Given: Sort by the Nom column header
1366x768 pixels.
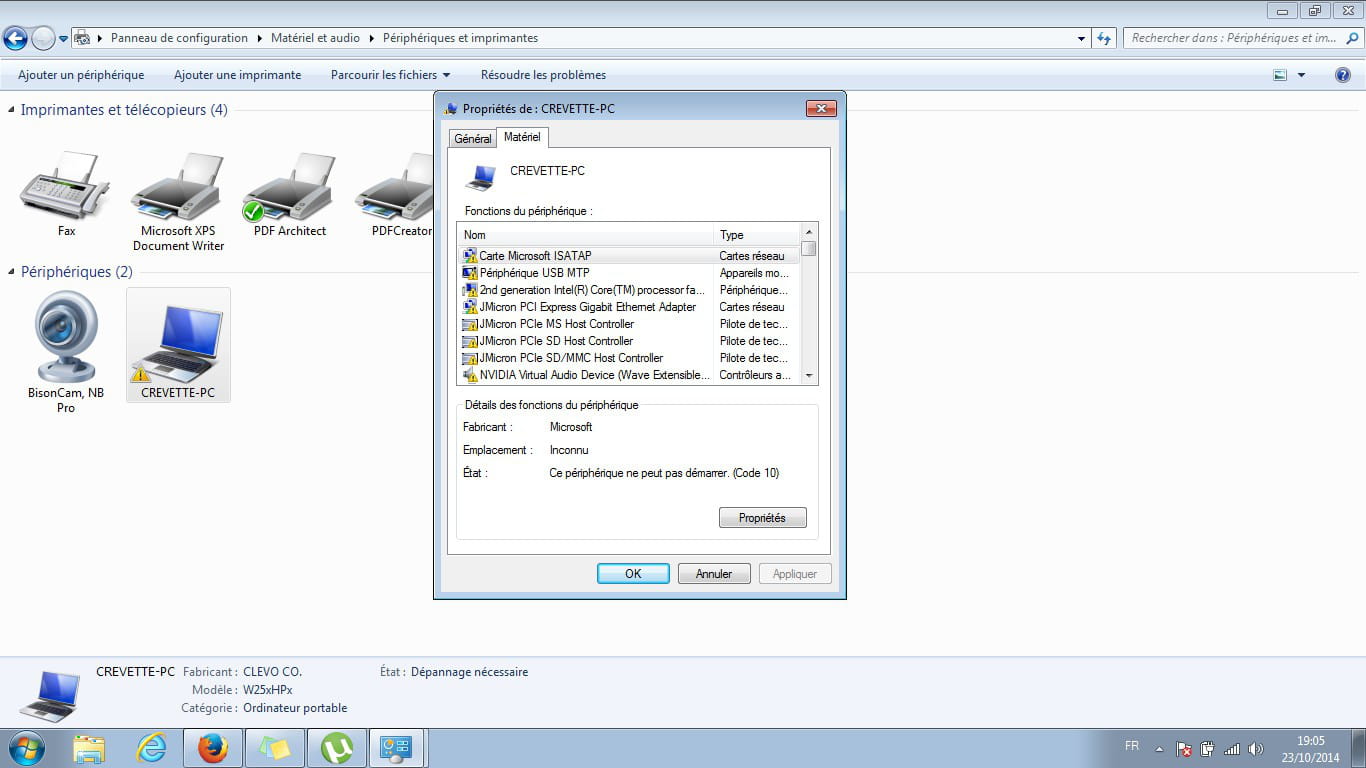Looking at the screenshot, I should coord(586,235).
